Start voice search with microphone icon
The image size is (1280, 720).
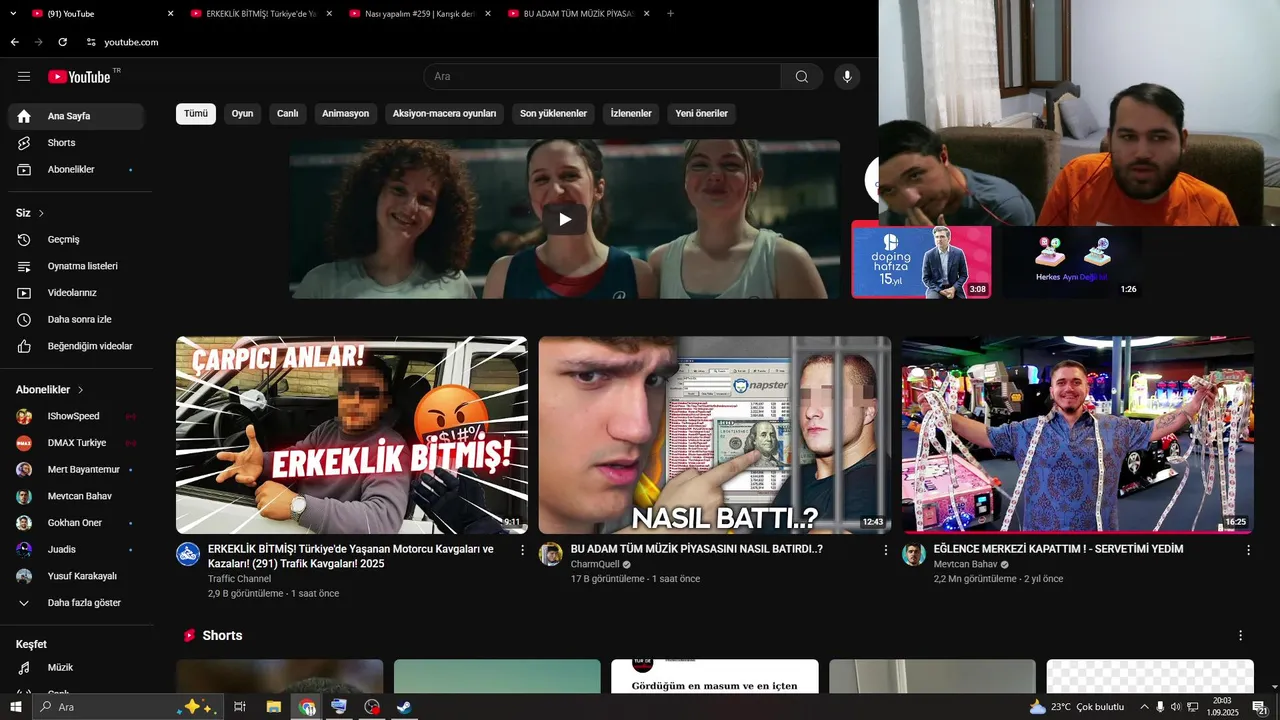[x=847, y=77]
